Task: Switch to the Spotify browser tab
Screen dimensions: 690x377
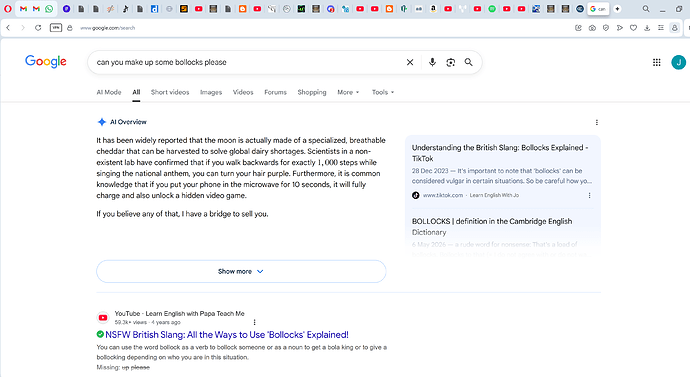Action: click(492, 9)
